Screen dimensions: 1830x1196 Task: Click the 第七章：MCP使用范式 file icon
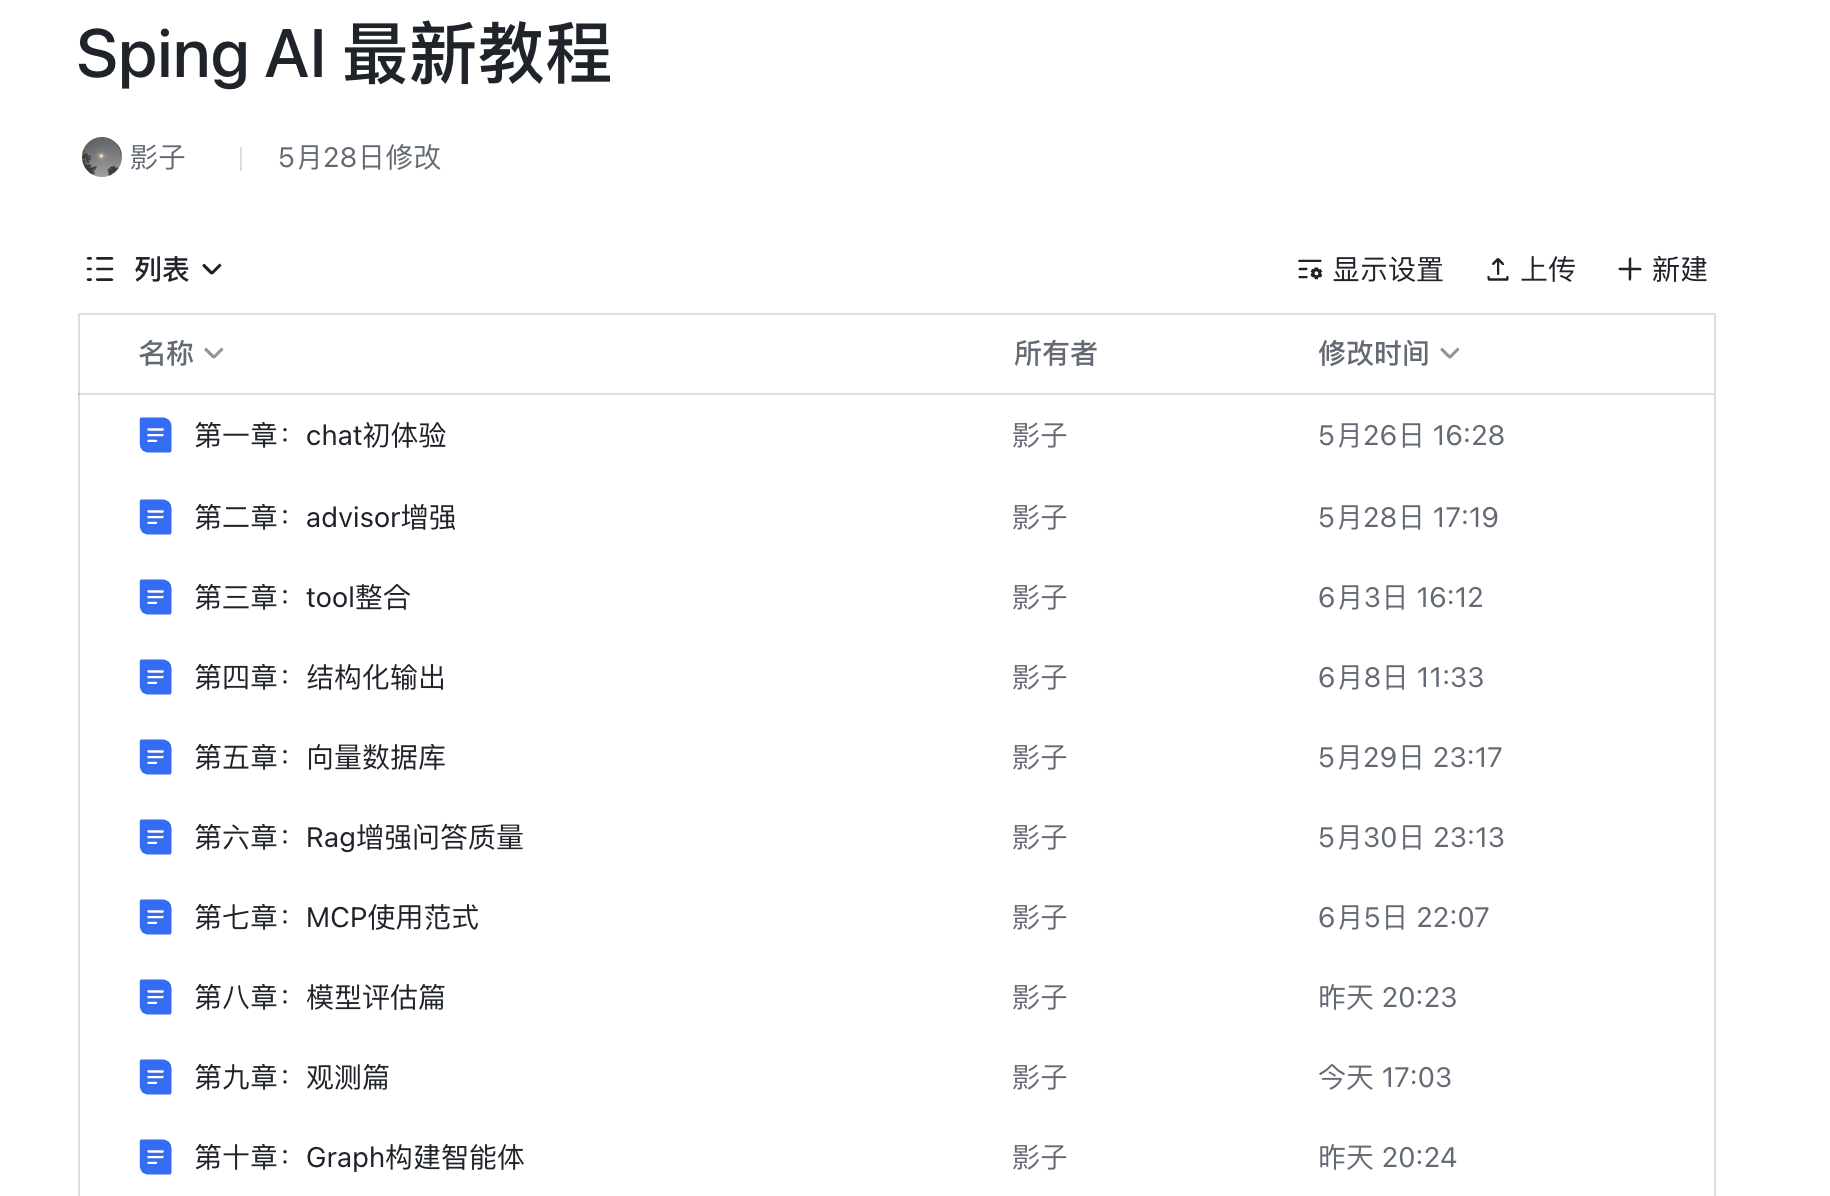[x=156, y=917]
